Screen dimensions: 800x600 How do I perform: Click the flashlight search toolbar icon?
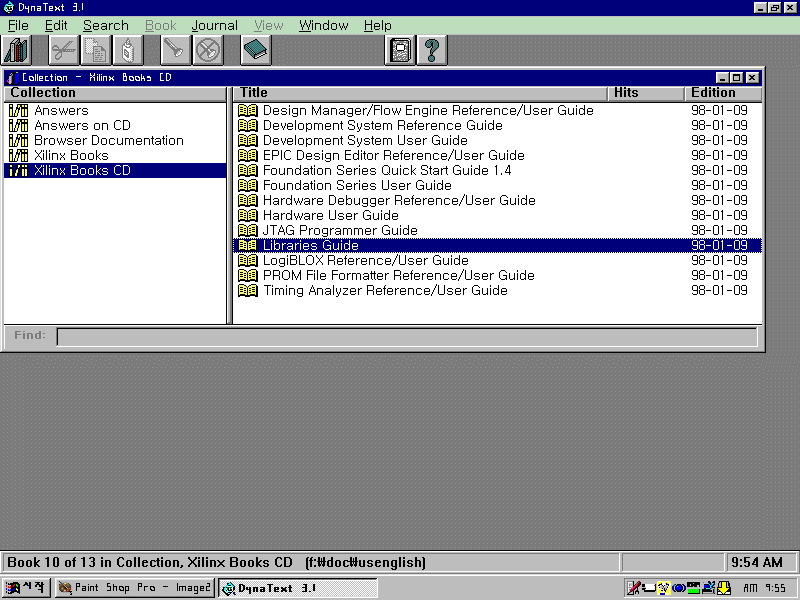click(x=176, y=50)
